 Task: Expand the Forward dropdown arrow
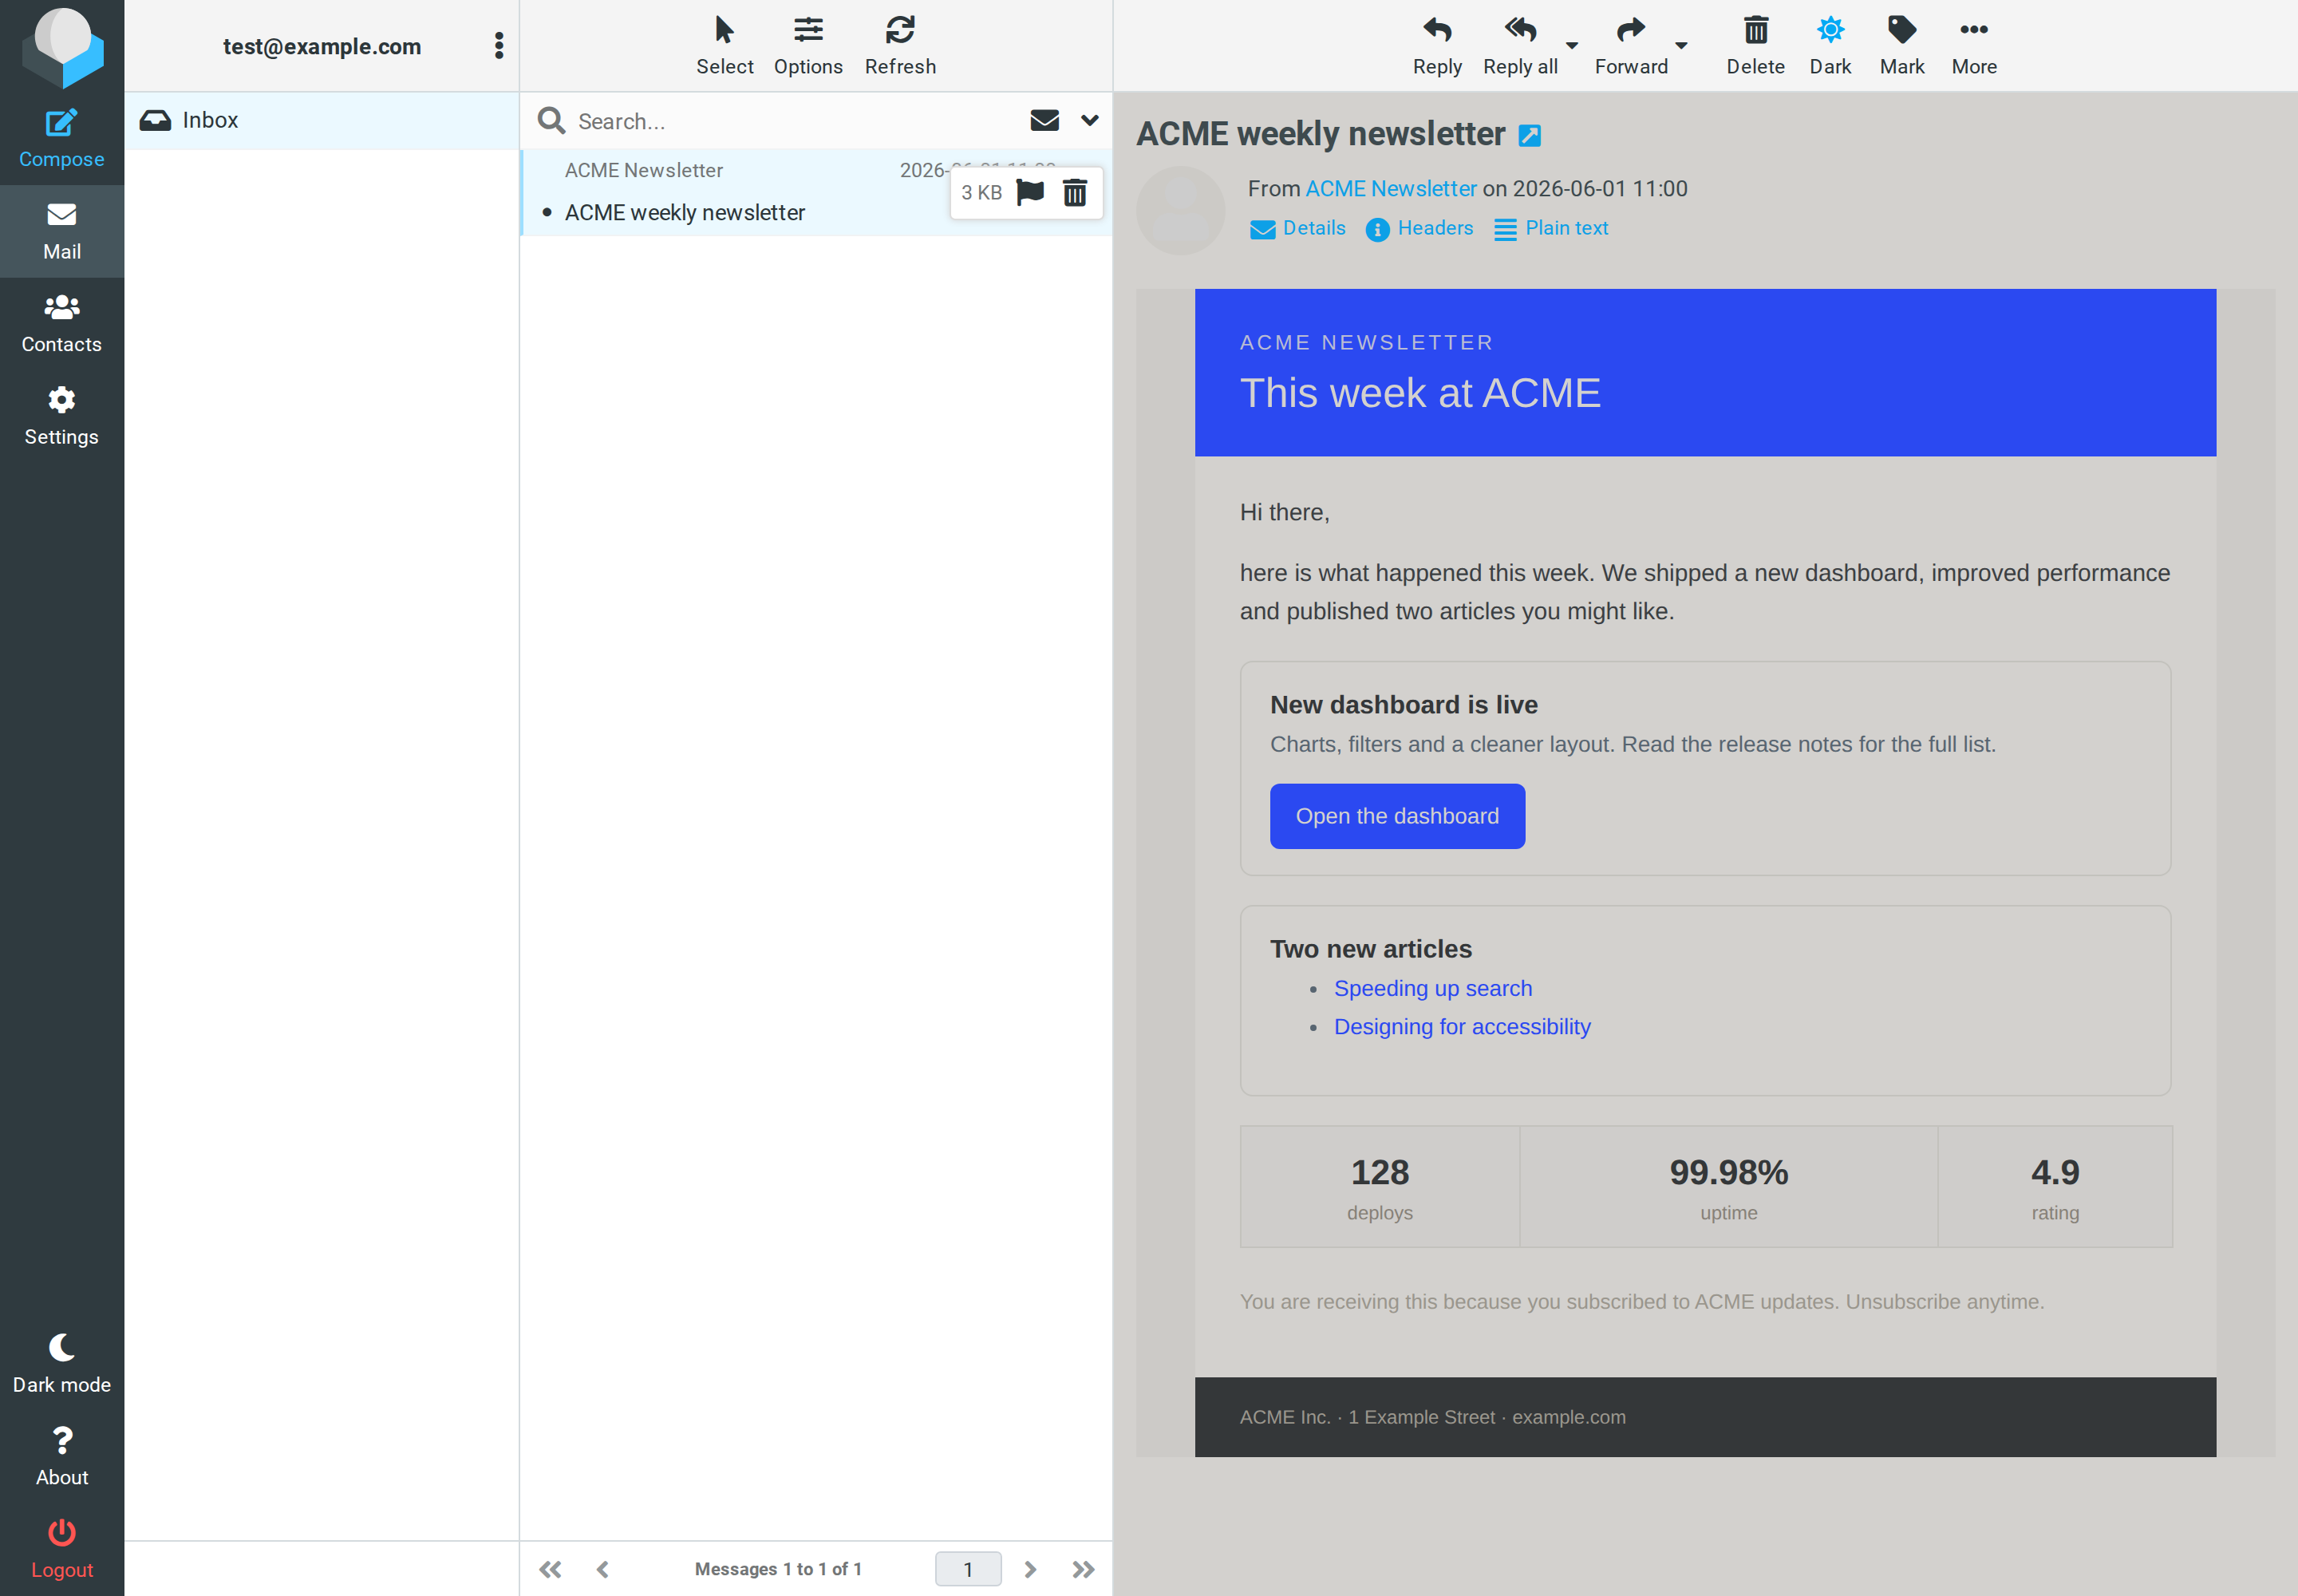1681,45
